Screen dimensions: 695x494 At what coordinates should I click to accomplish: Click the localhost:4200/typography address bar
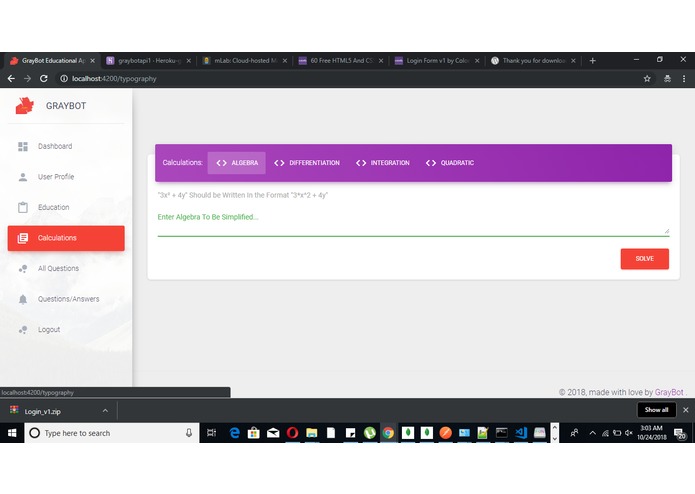click(x=114, y=79)
